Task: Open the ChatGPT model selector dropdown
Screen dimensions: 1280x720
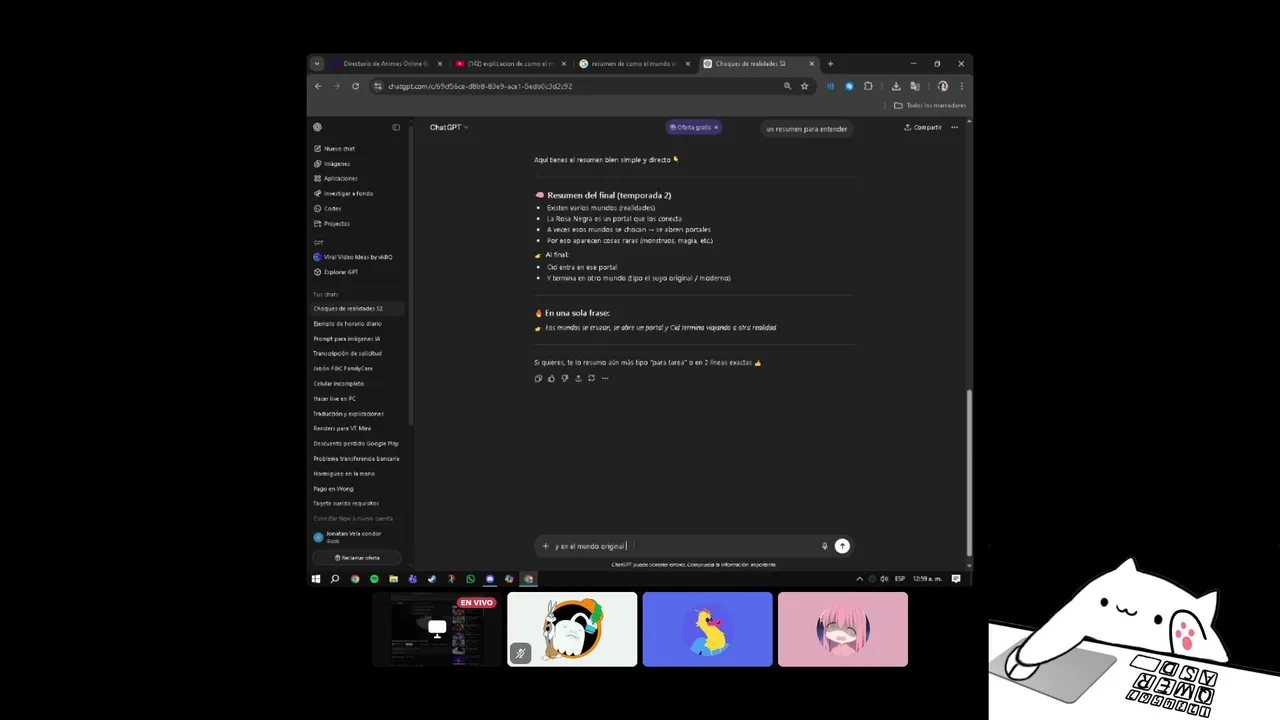Action: pos(449,127)
